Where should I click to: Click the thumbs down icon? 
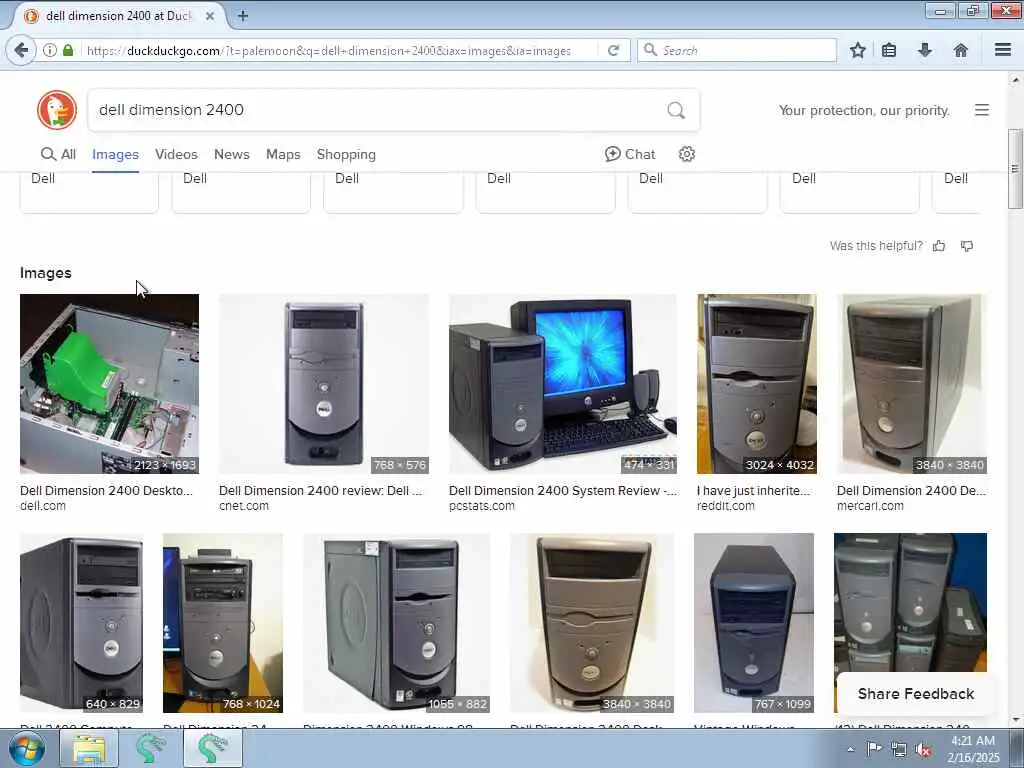click(967, 246)
